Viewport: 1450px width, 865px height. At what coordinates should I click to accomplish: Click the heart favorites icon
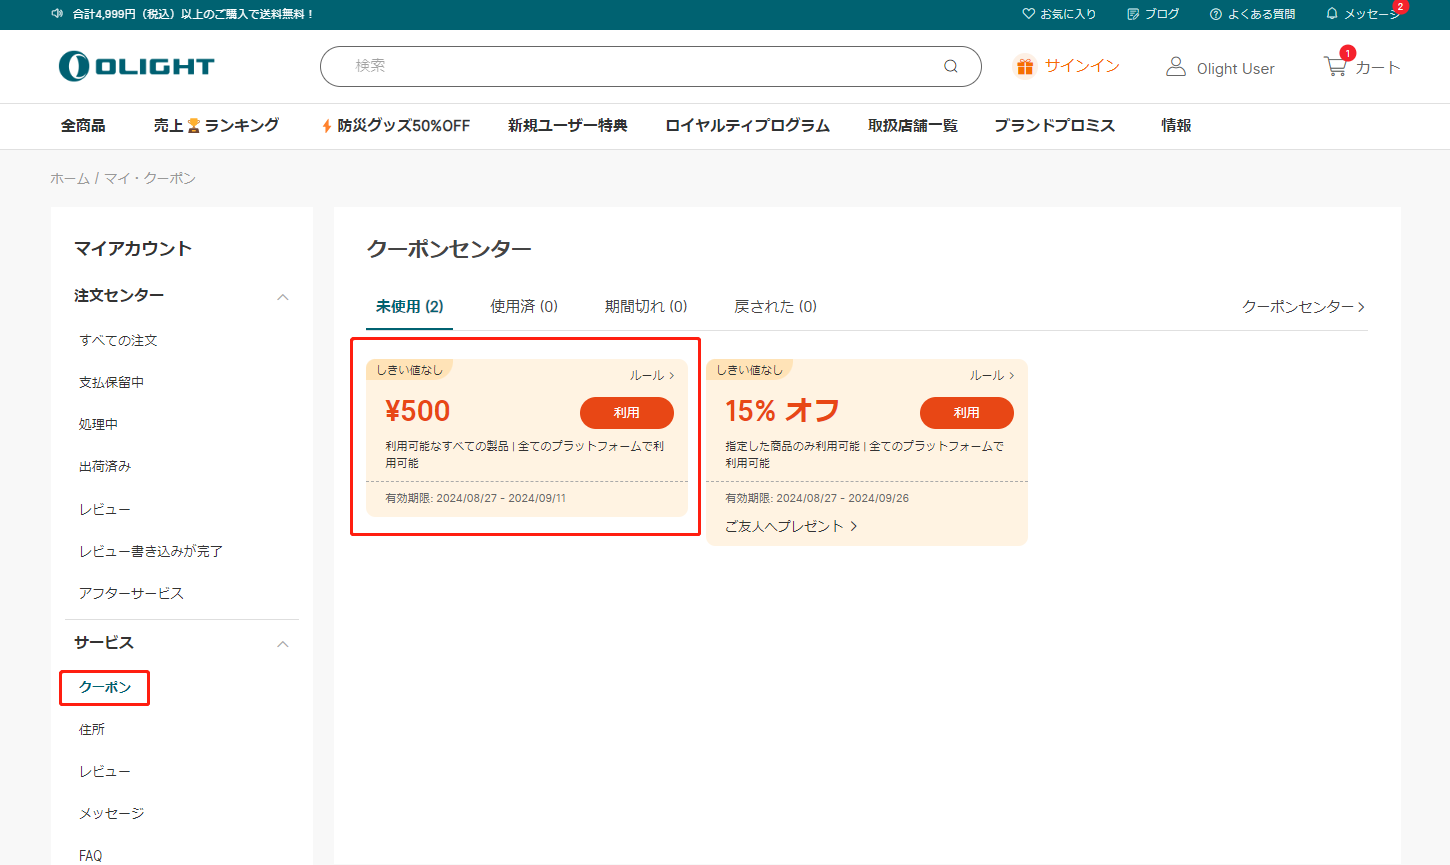pos(1028,14)
